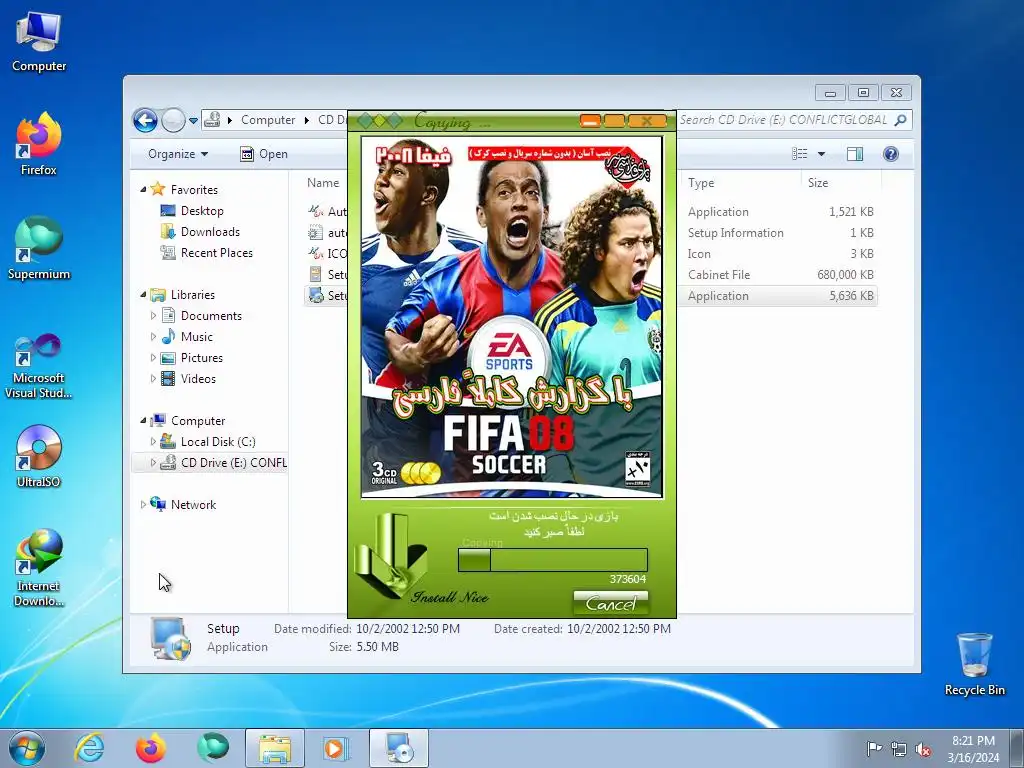Viewport: 1024px width, 768px height.
Task: Collapse the Computer tree section
Action: click(x=143, y=421)
